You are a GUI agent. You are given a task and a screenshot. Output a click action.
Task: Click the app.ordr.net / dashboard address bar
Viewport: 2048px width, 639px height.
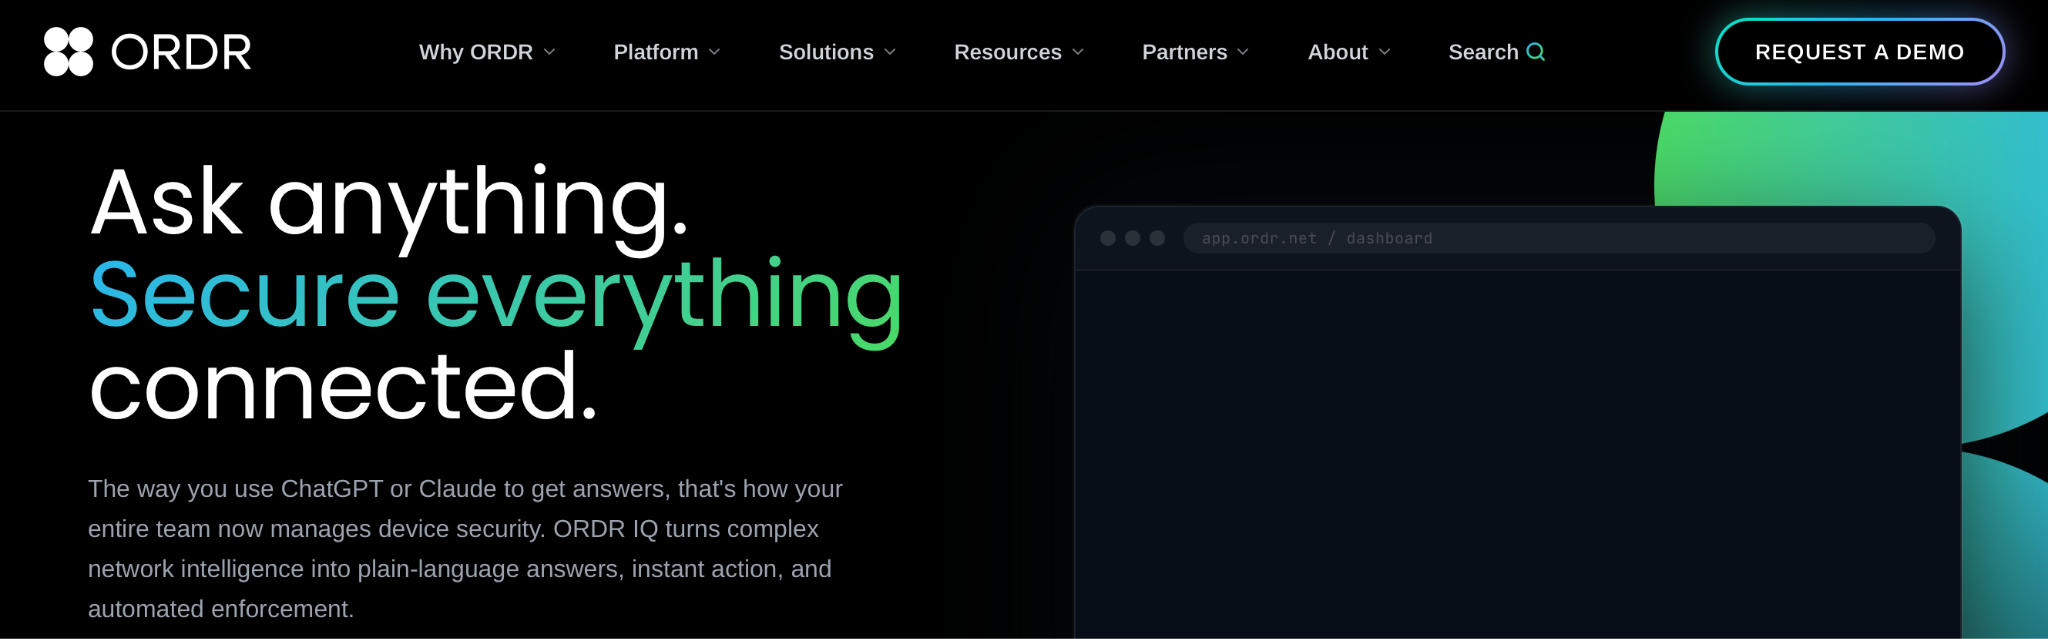(x=1559, y=238)
